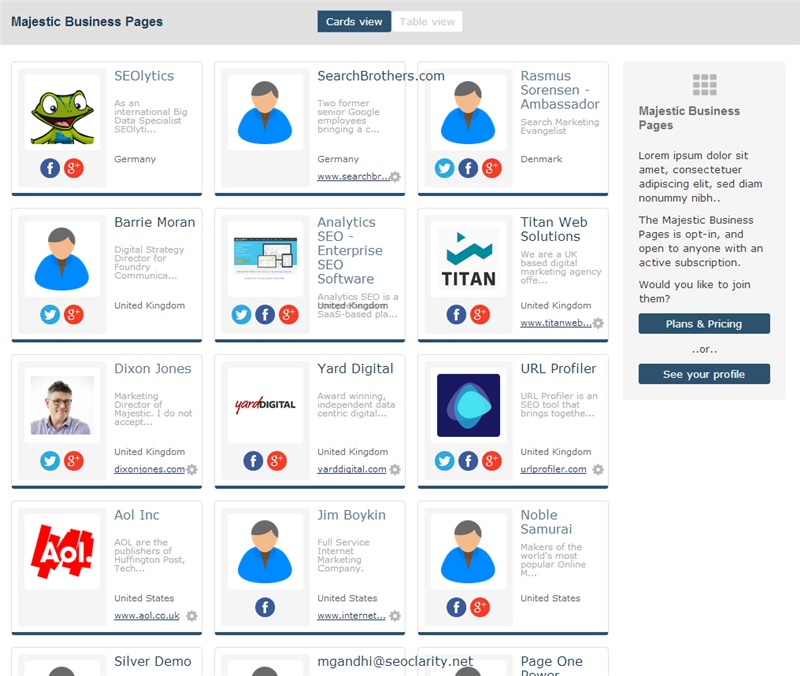Open Noble Samurai Google Plus icon
The image size is (800, 676).
pos(480,607)
